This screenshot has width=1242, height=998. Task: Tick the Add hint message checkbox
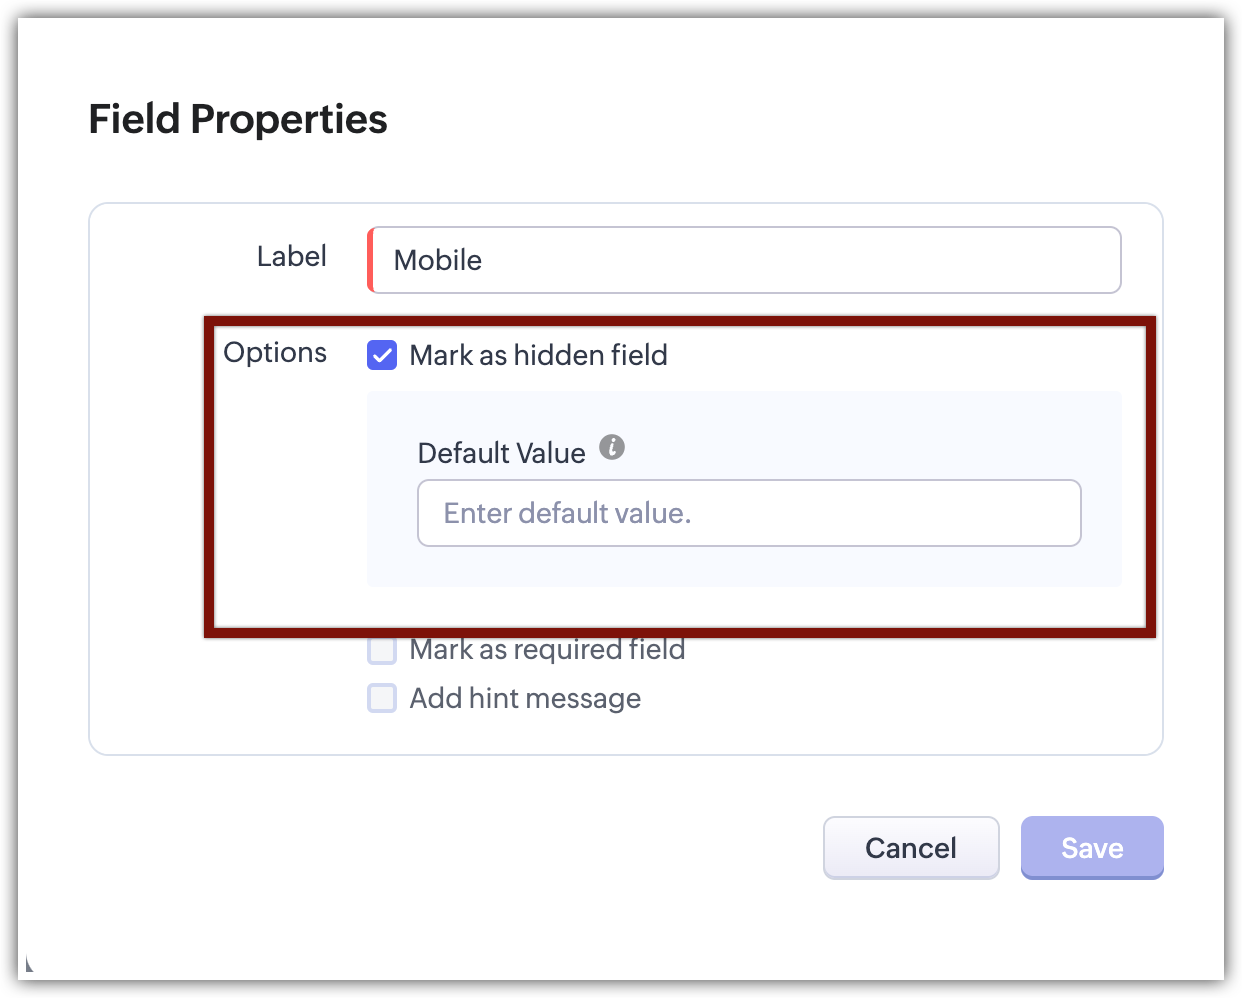(x=382, y=698)
